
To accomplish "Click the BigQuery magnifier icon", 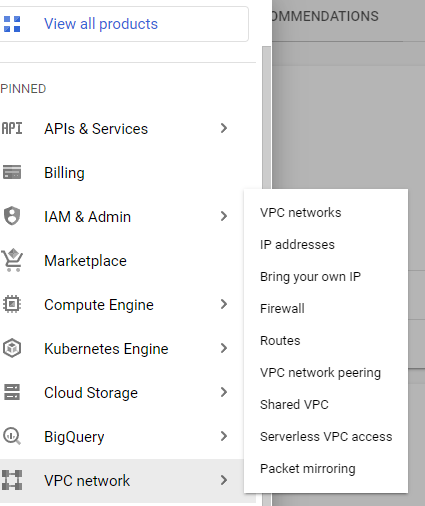I will (x=12, y=436).
